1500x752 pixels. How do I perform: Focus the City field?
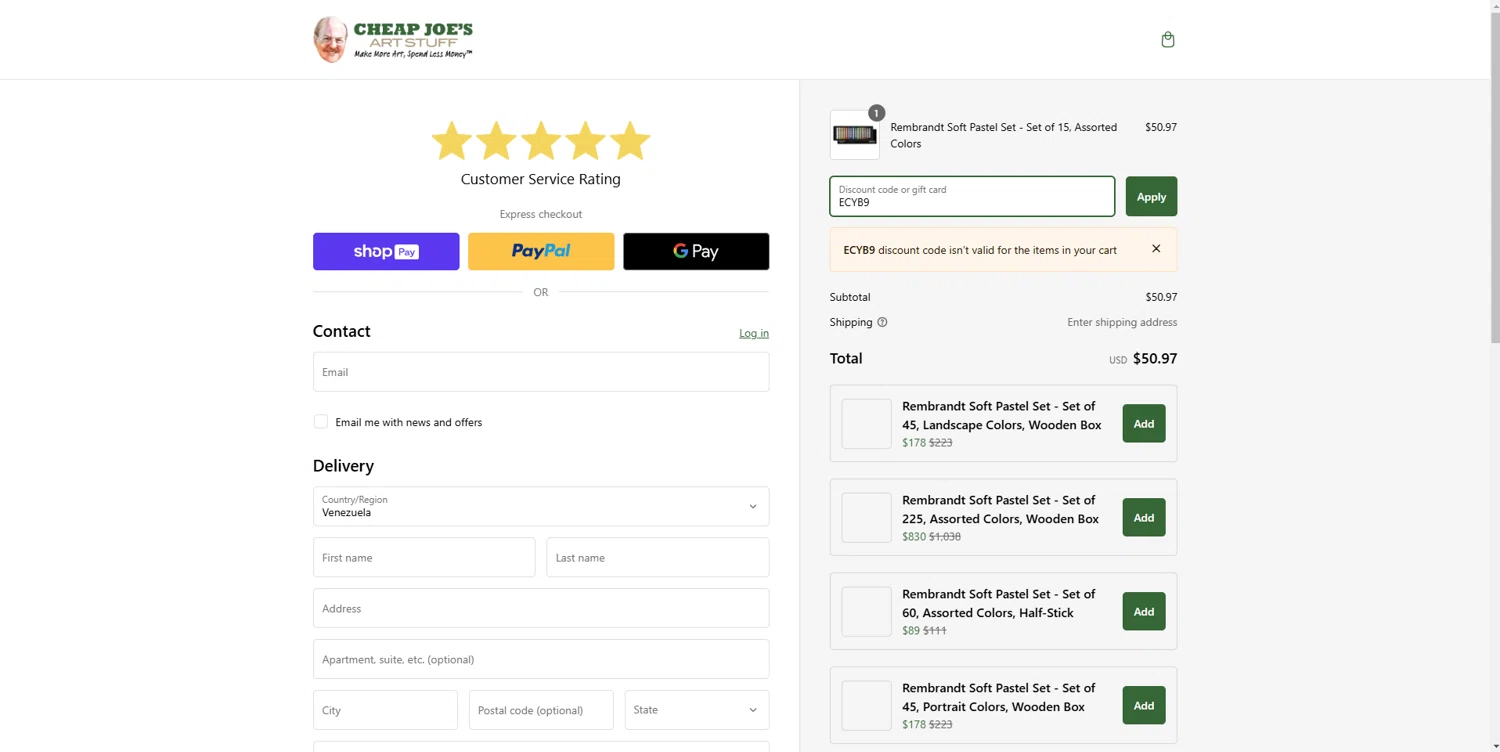pos(385,710)
